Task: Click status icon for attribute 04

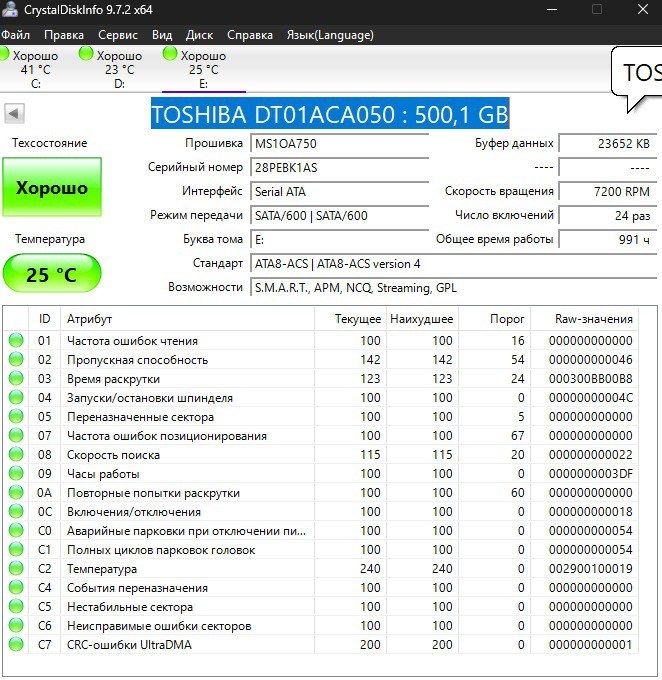Action: (x=16, y=398)
